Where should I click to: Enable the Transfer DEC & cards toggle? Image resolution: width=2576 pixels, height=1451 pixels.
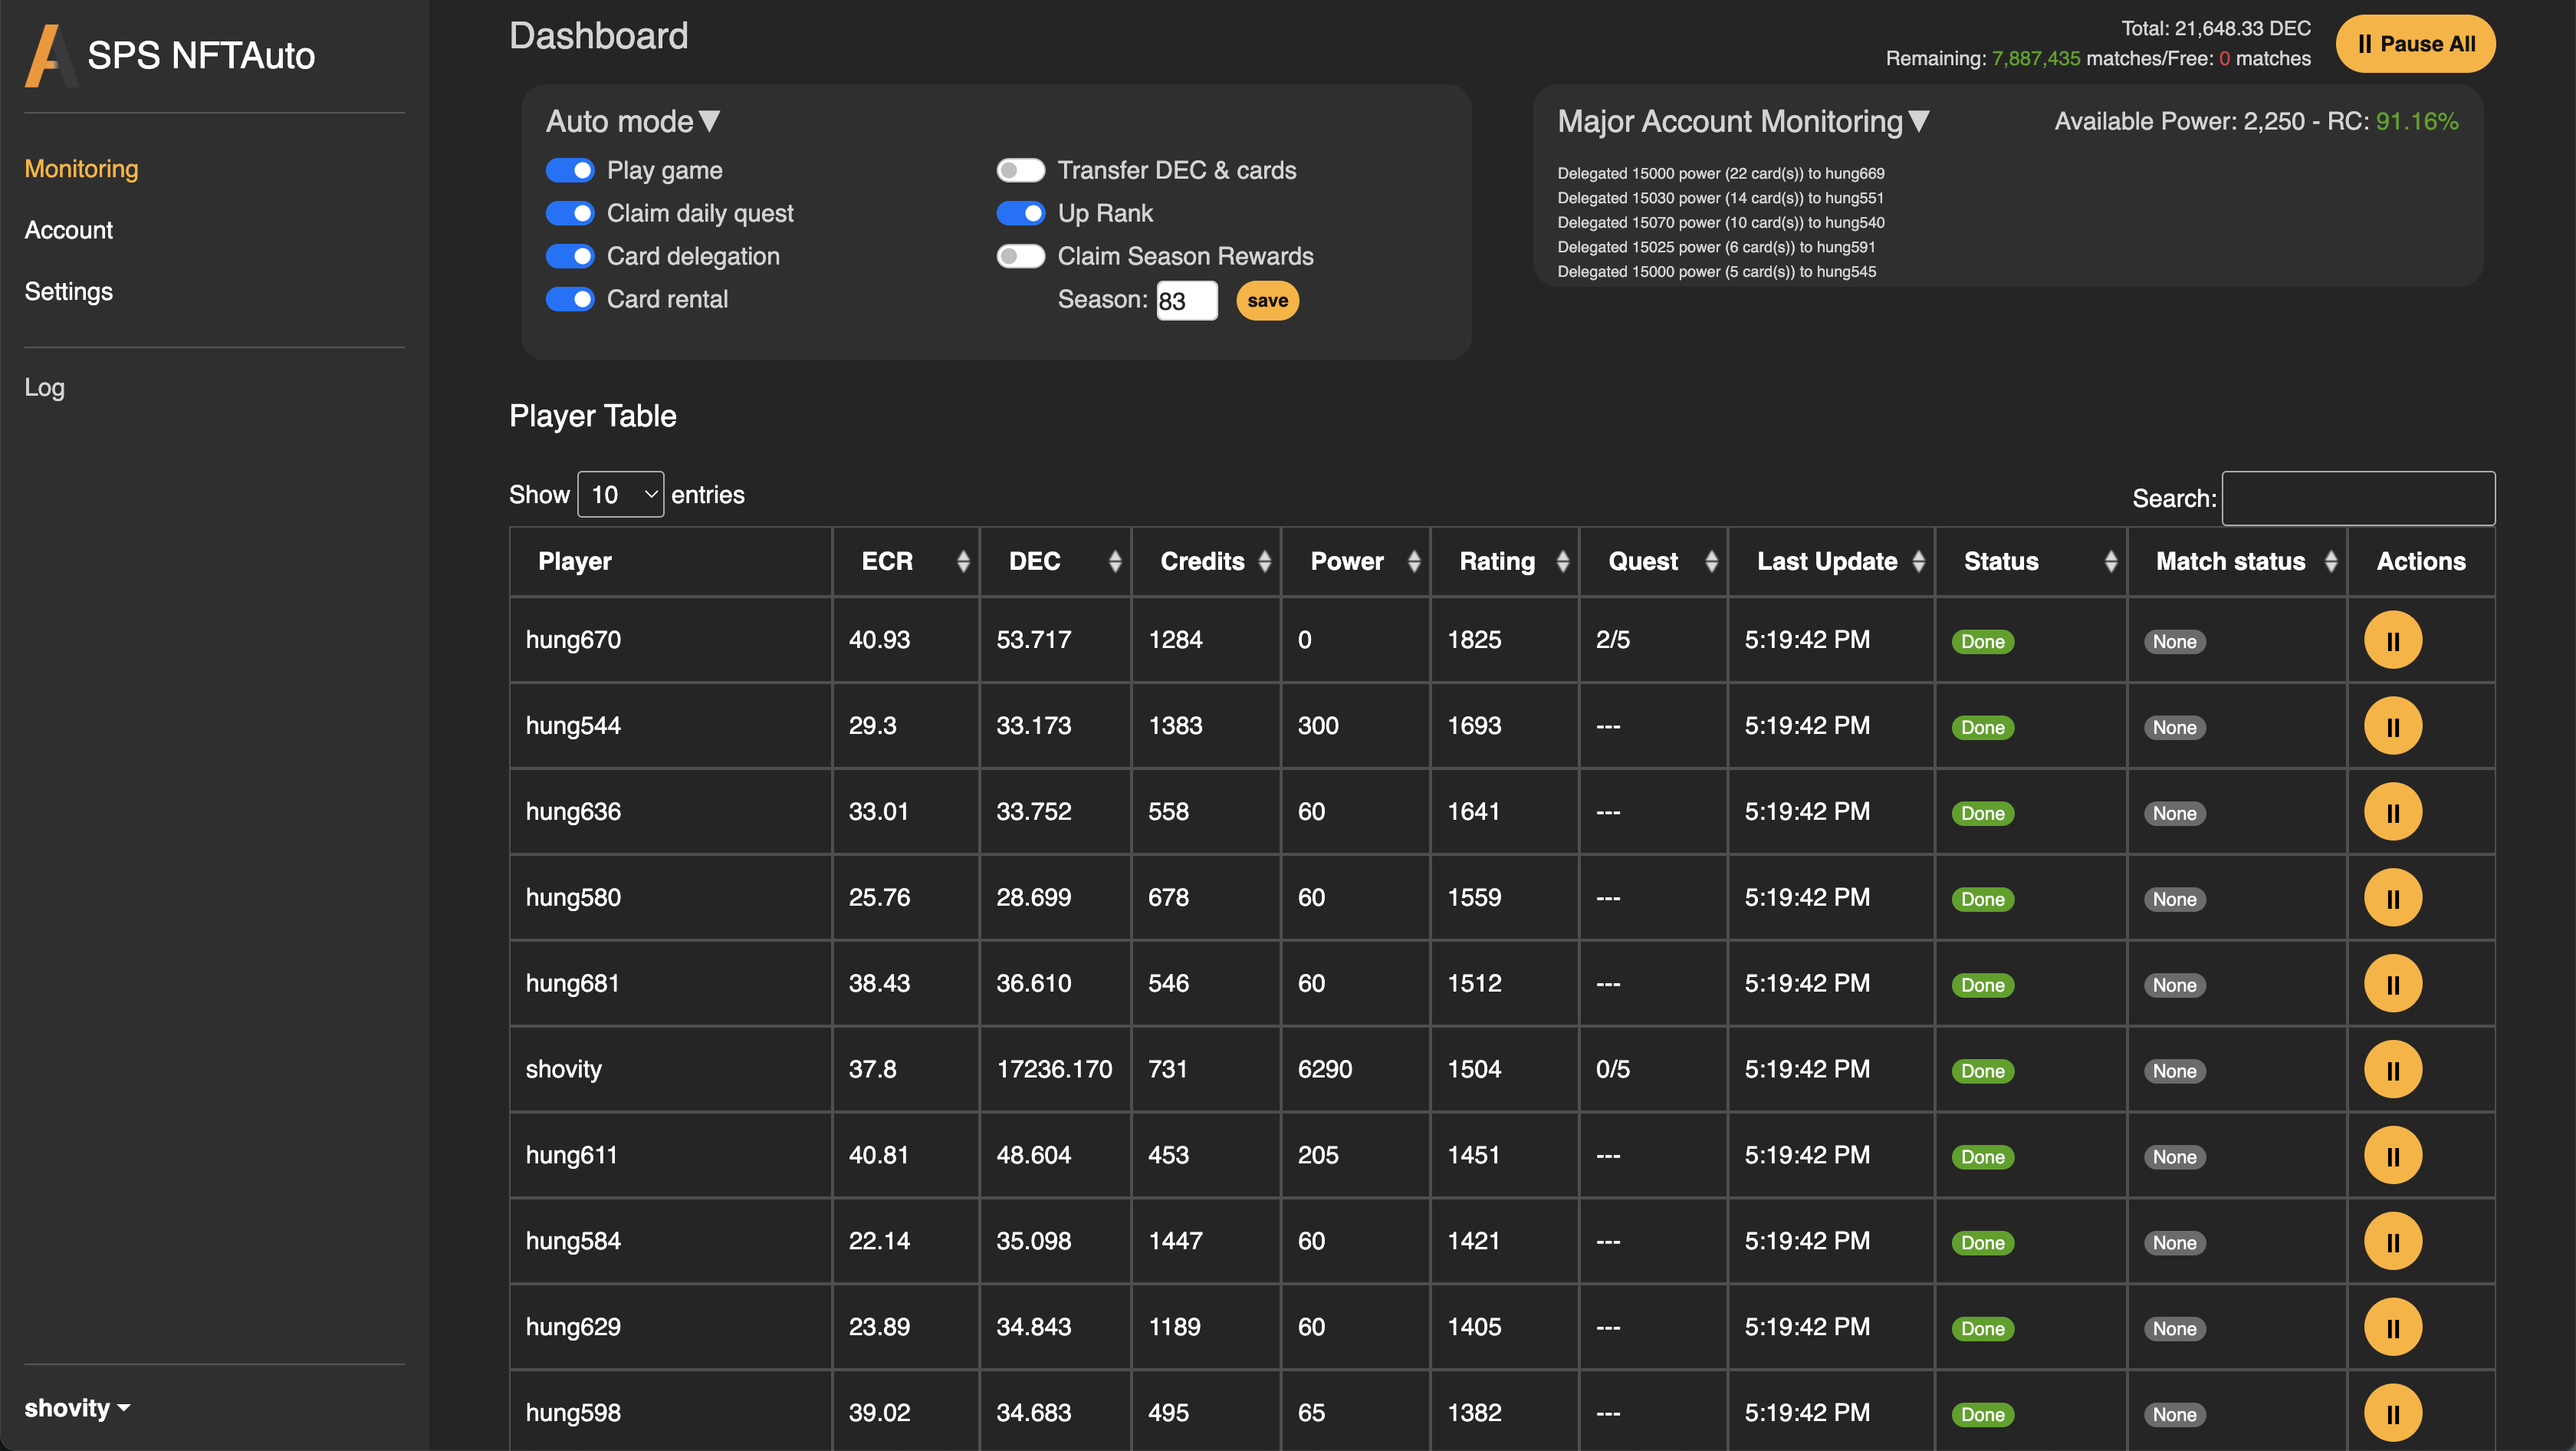pyautogui.click(x=1020, y=170)
